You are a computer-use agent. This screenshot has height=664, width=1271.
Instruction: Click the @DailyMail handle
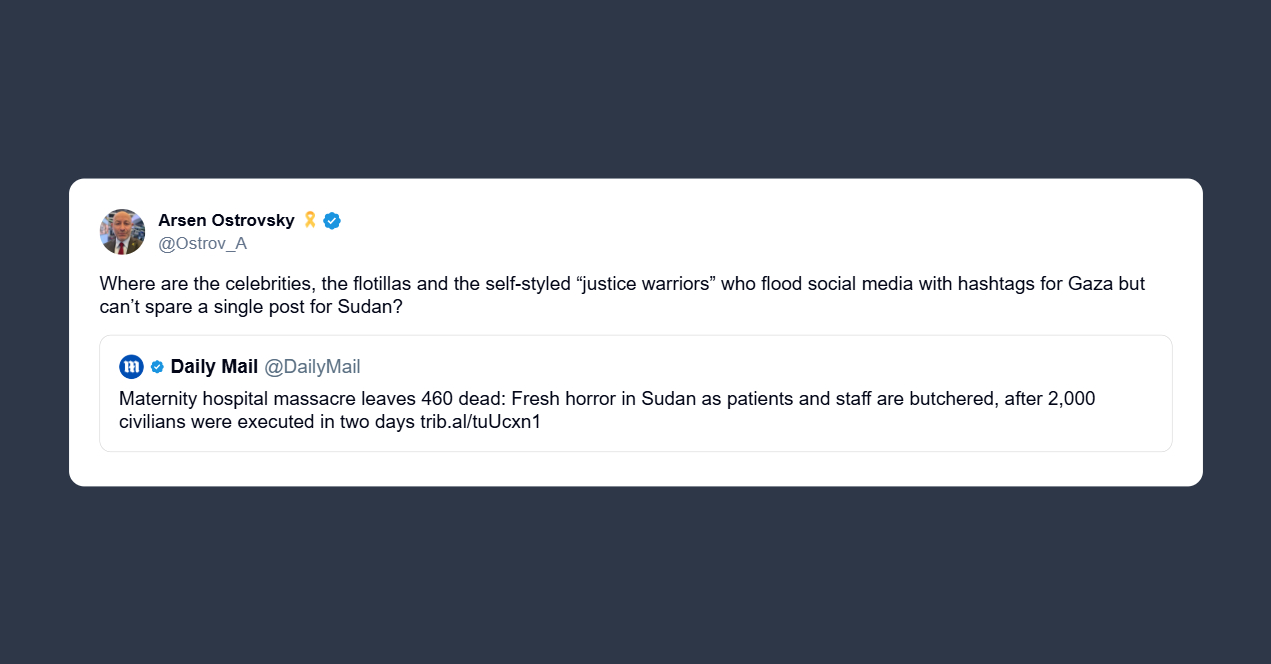point(312,367)
